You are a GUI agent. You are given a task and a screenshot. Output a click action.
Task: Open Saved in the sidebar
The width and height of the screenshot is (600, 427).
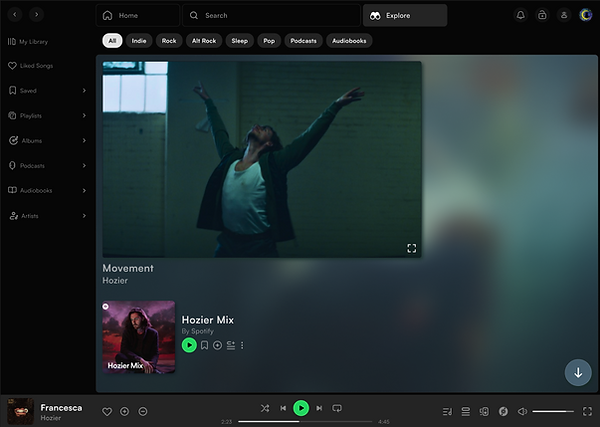pyautogui.click(x=23, y=90)
